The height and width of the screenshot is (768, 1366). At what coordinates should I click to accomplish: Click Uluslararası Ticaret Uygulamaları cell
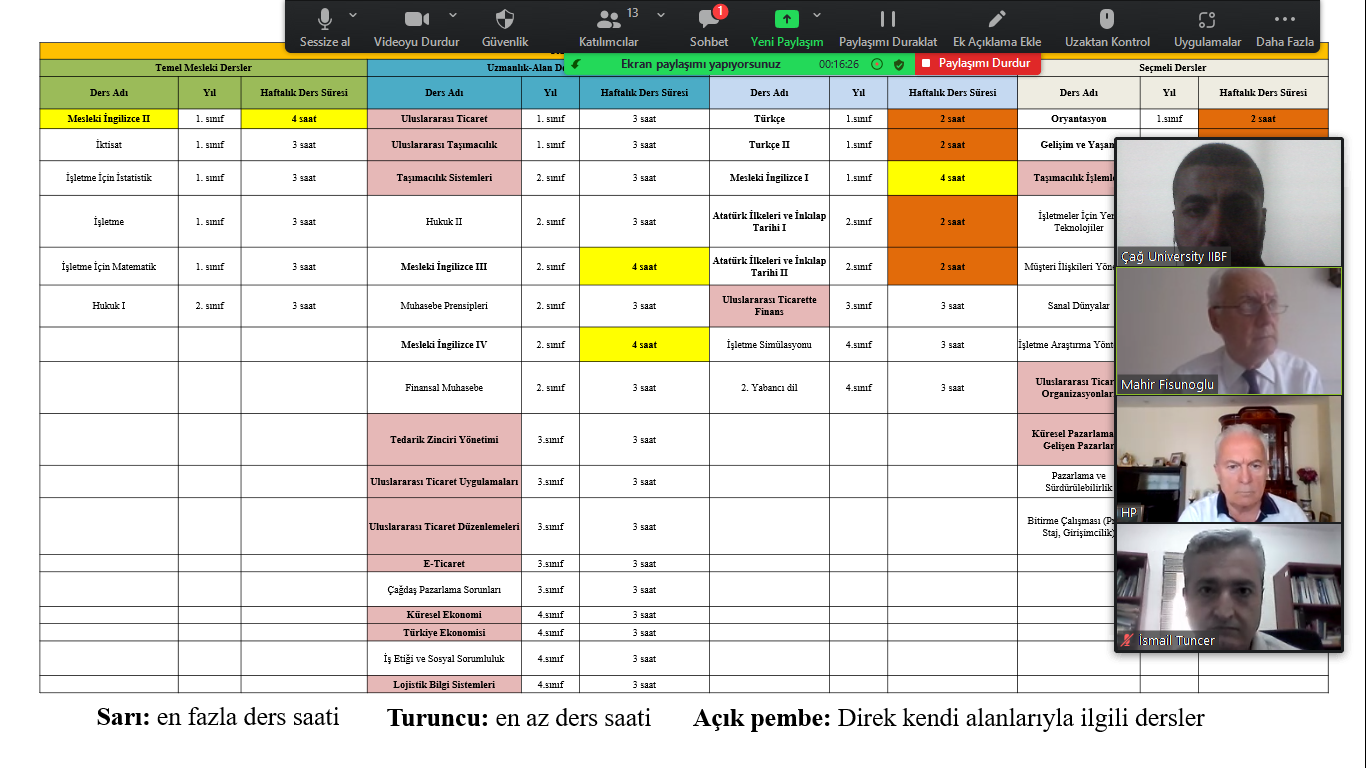(x=444, y=482)
